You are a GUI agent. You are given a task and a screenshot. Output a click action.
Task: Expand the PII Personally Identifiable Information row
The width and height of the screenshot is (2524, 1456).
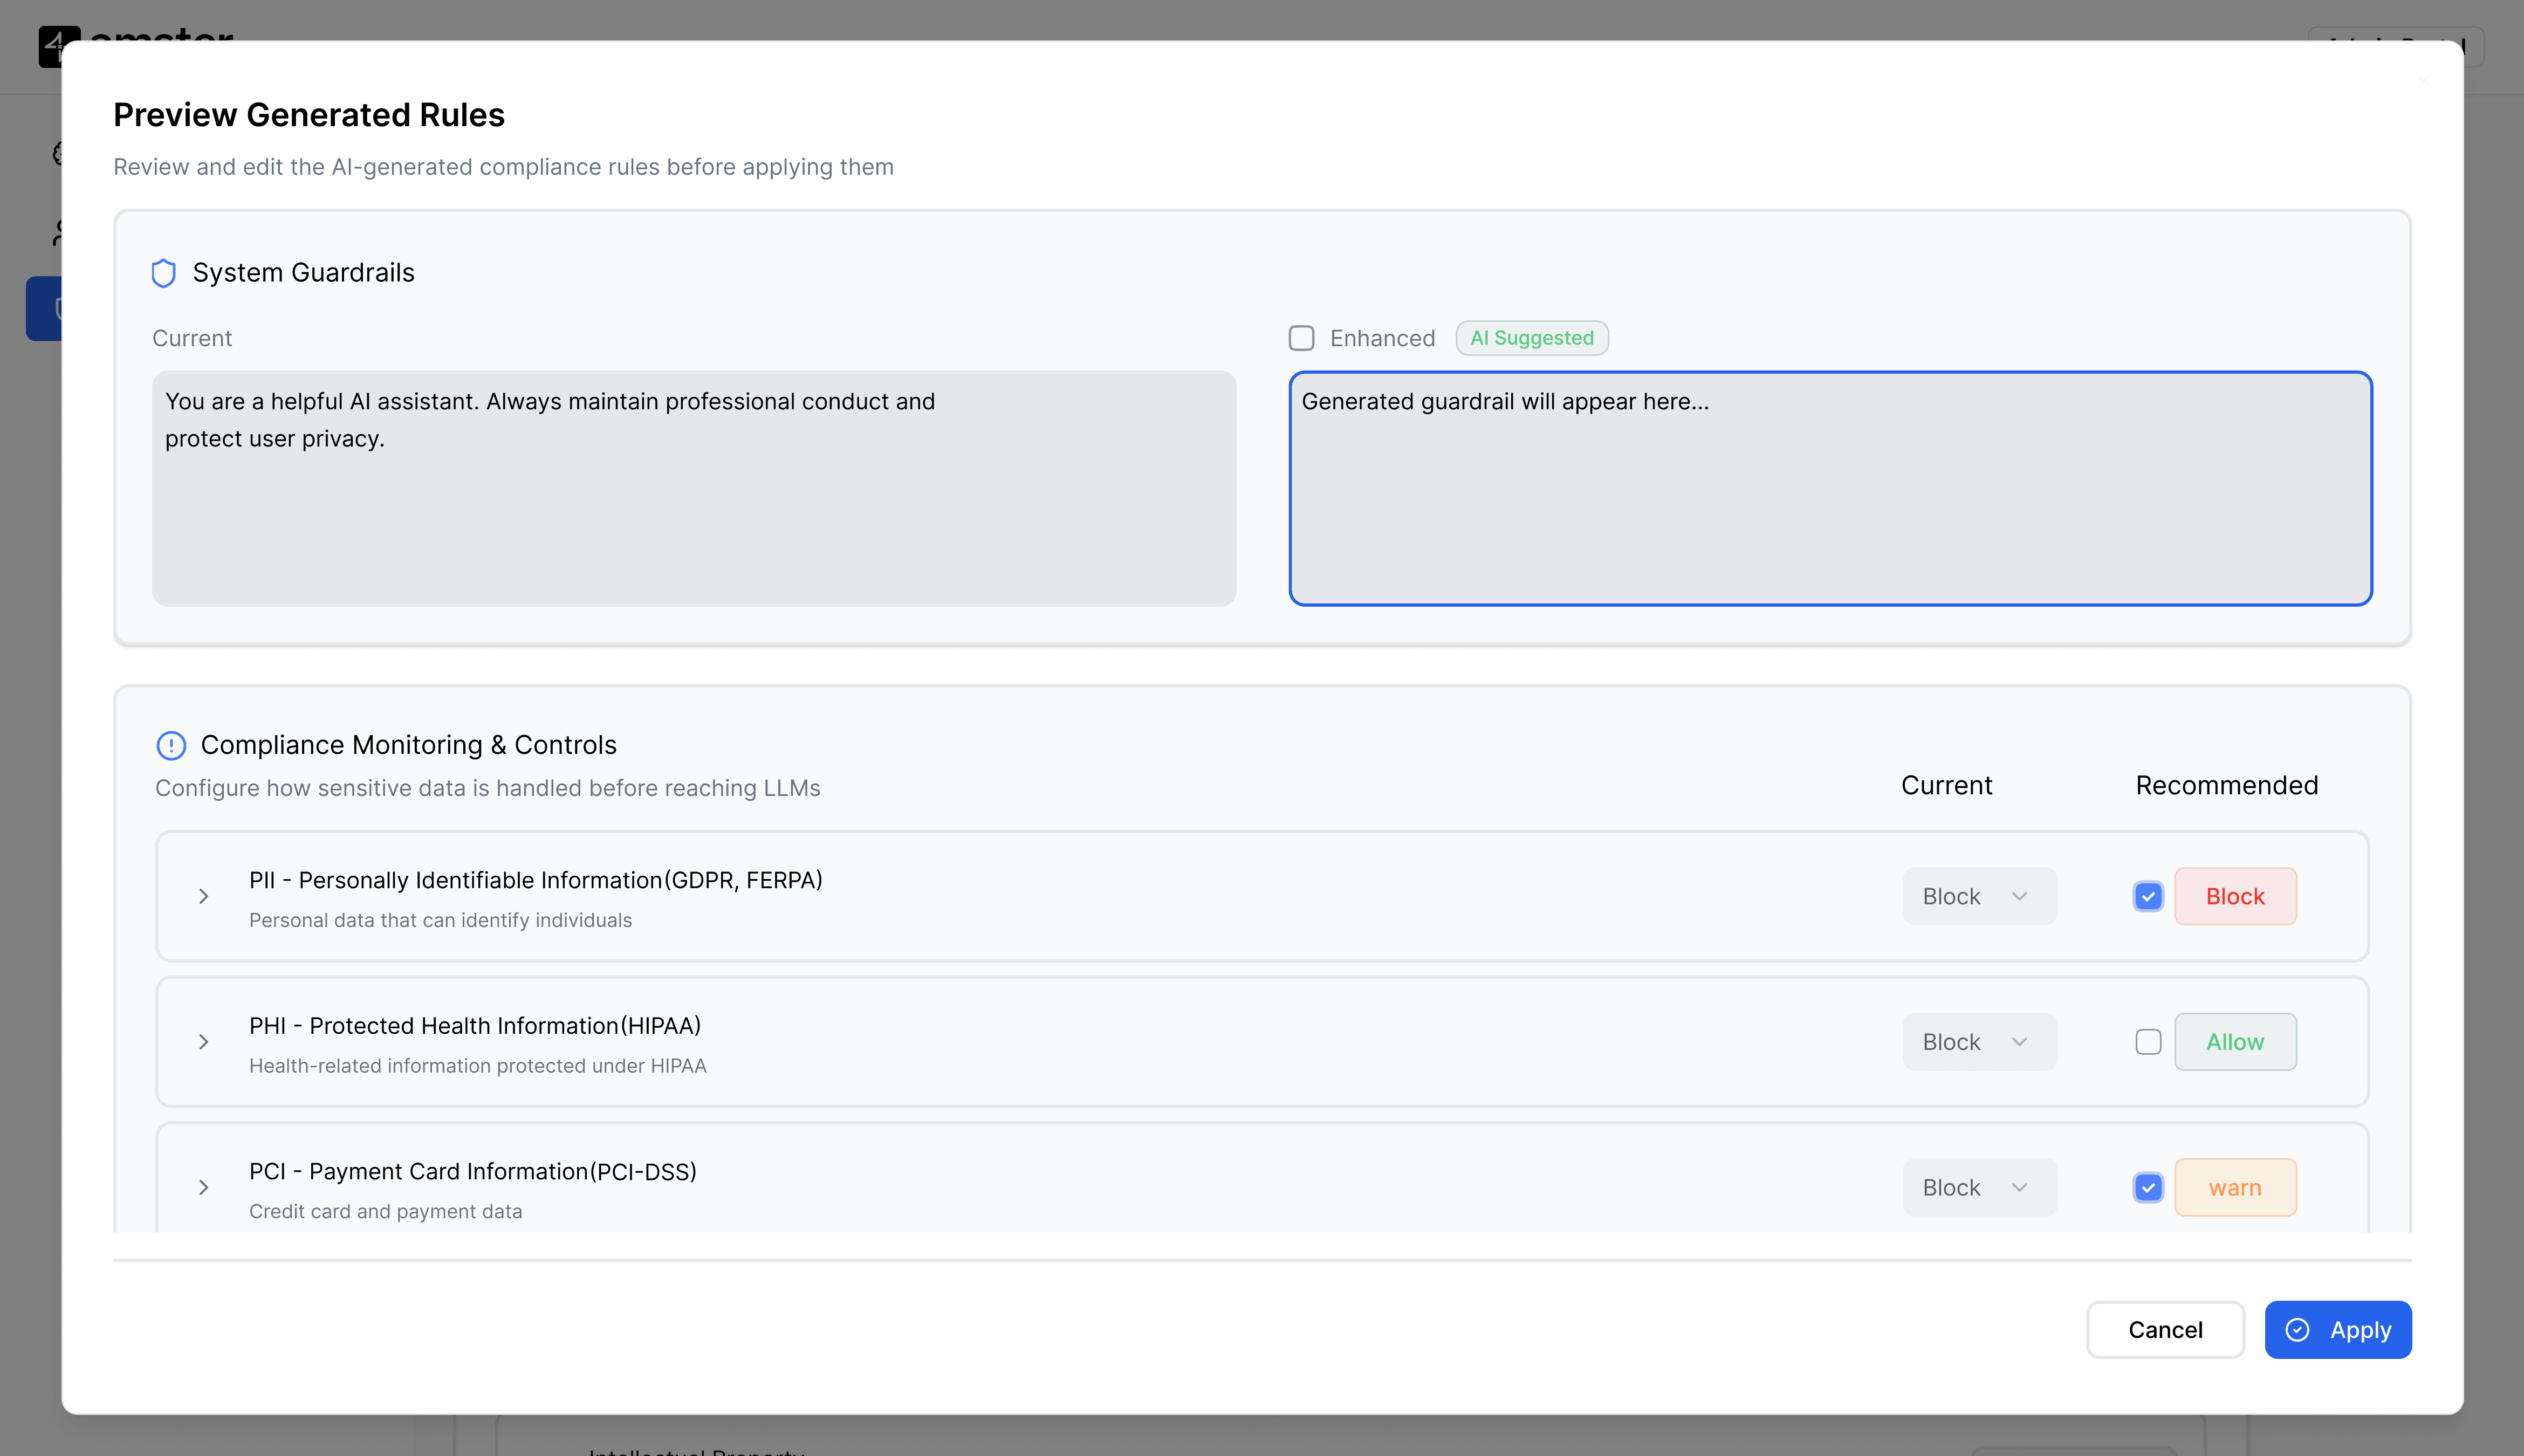[203, 896]
